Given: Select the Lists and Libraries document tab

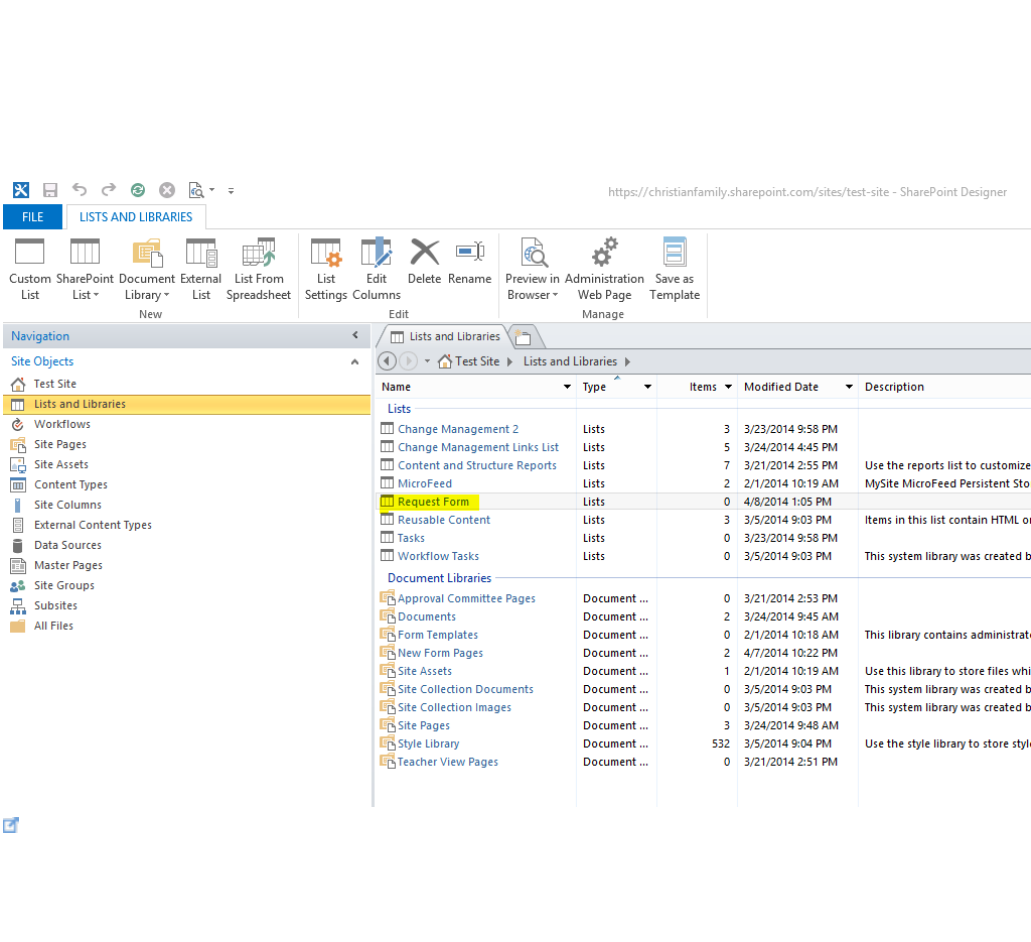Looking at the screenshot, I should [445, 337].
